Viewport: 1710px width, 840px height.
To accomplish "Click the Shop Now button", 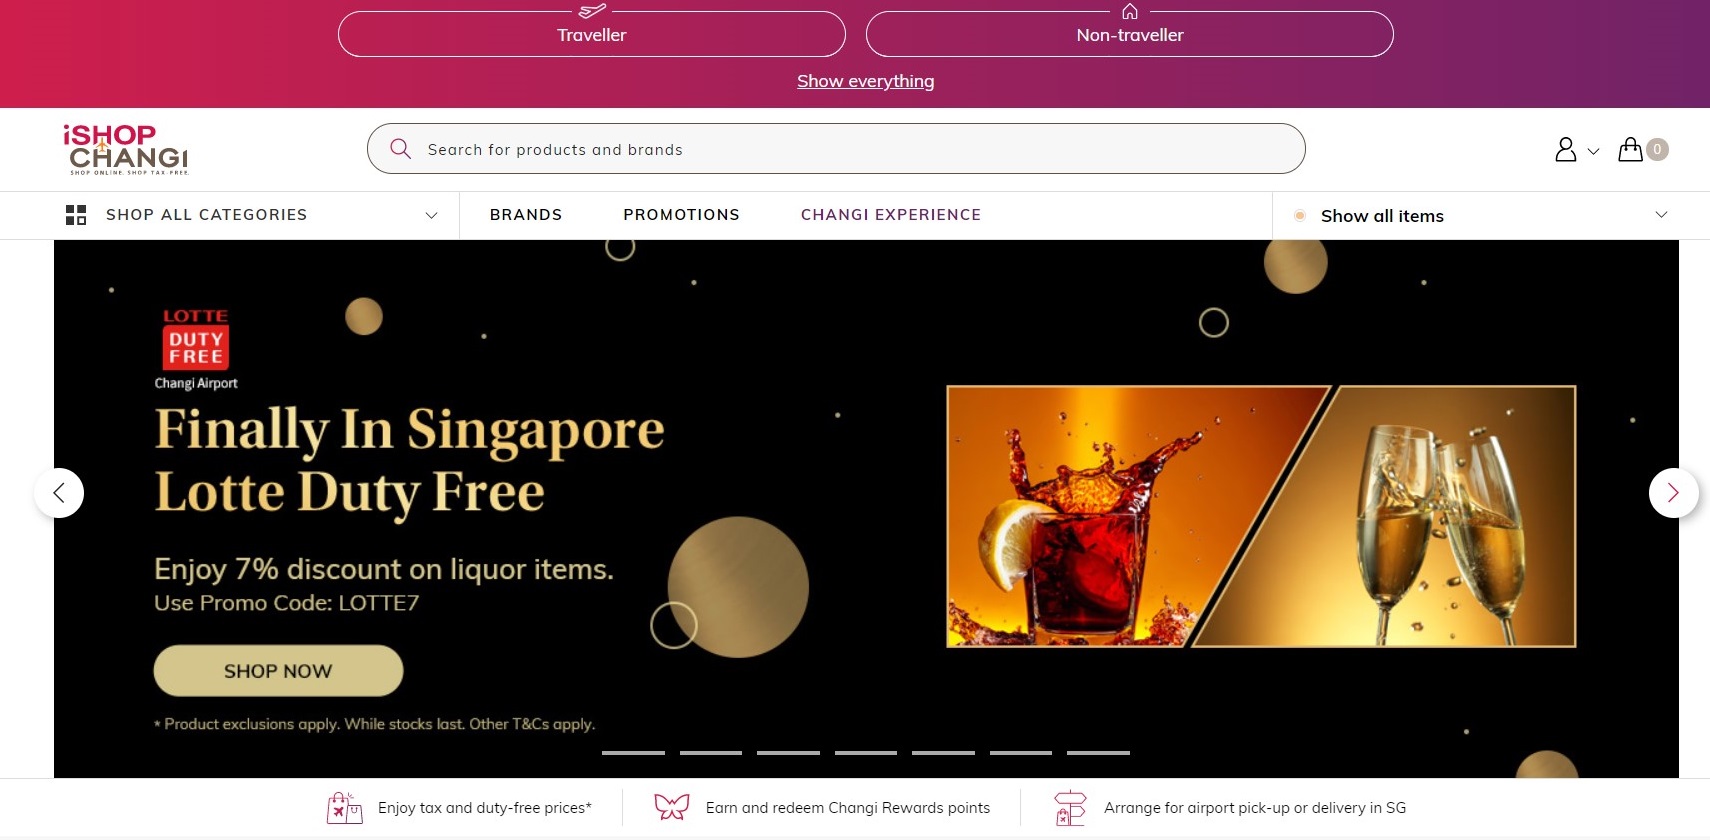I will [x=278, y=671].
